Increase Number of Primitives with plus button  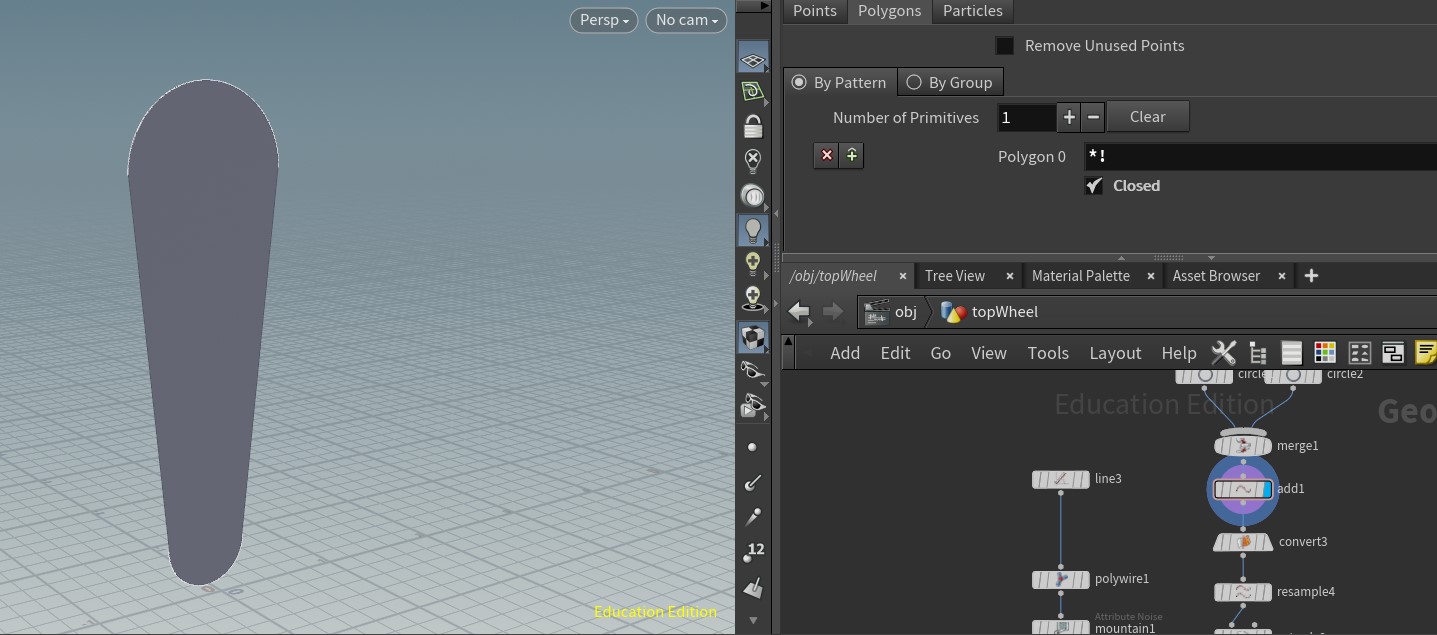point(1069,117)
